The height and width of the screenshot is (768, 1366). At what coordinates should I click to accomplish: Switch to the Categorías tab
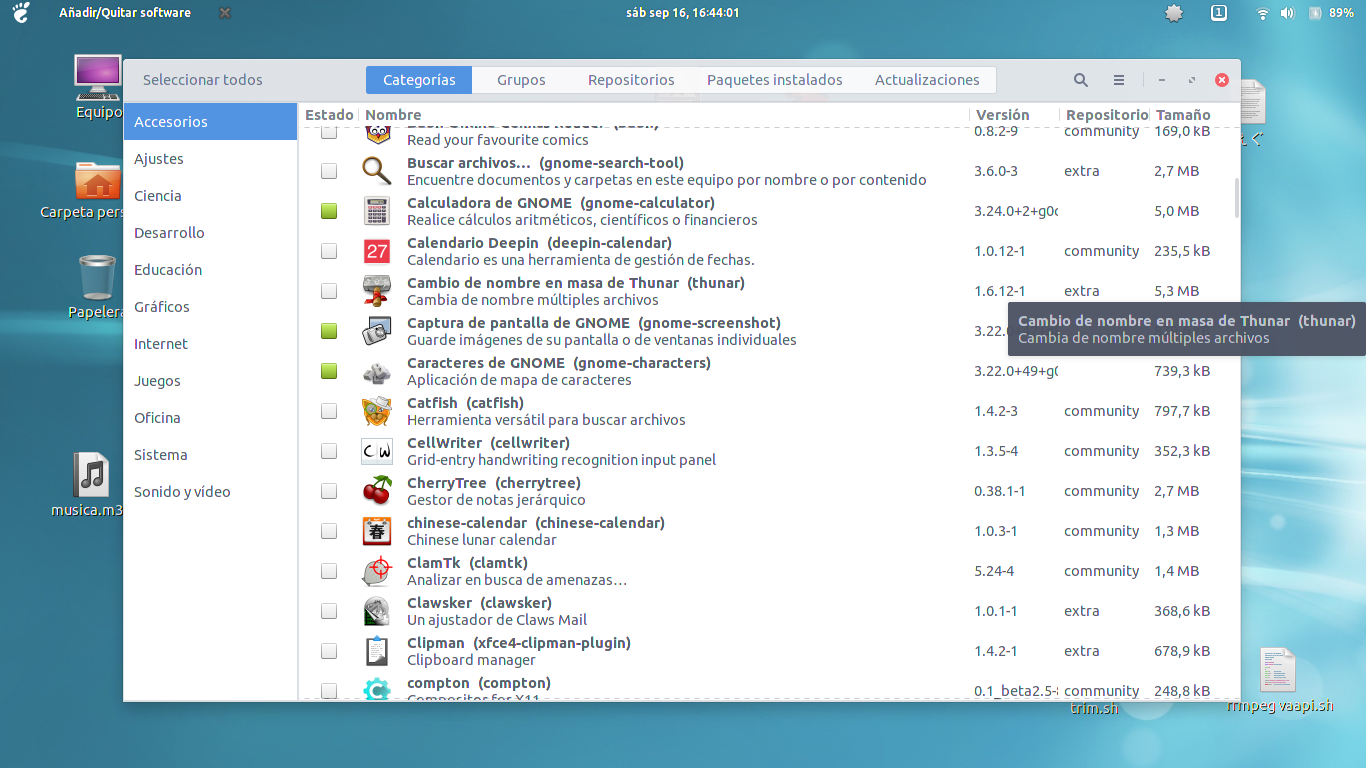pos(419,80)
